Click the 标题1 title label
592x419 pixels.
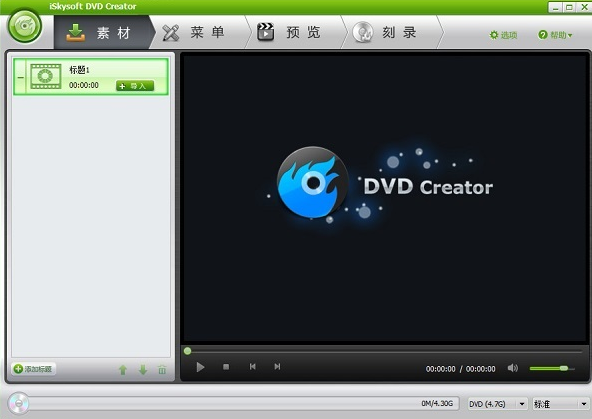point(79,70)
